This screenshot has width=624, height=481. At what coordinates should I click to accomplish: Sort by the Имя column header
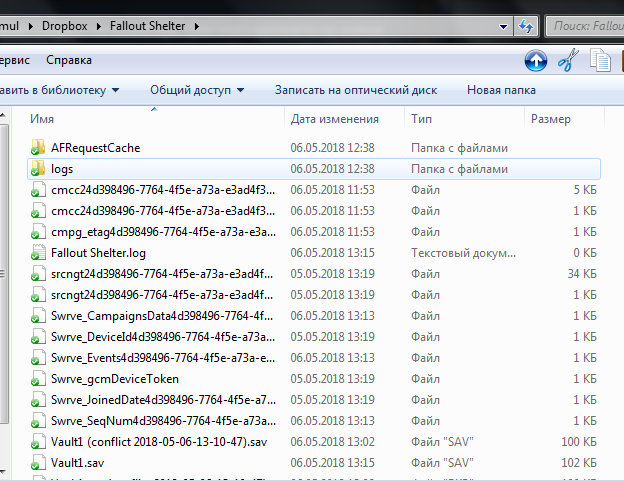pyautogui.click(x=42, y=119)
